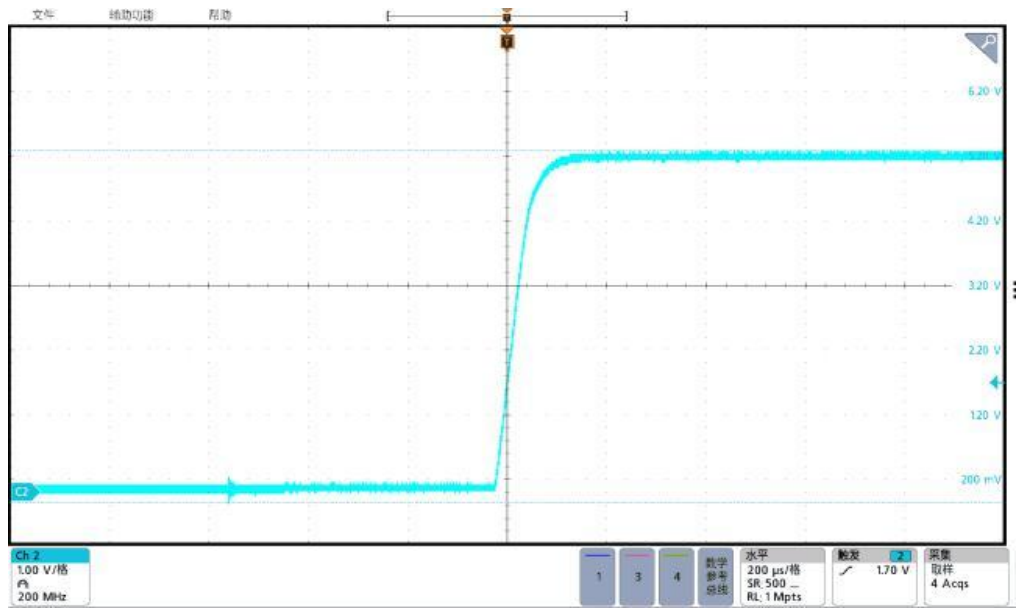Viewport: 1024px width, 616px height.
Task: Open the 触发 (Trigger) settings badge
Action: [x=874, y=577]
